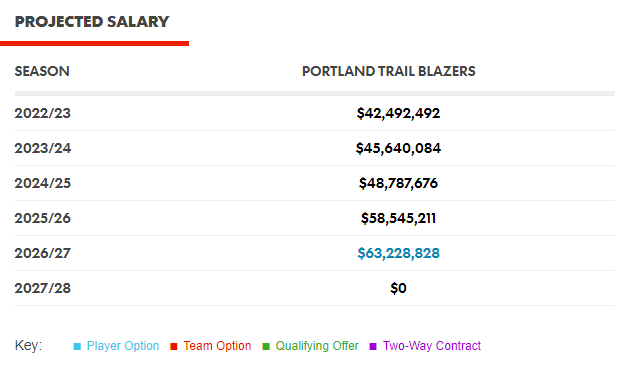Select the 2022/23 season row
The image size is (630, 375).
(315, 113)
